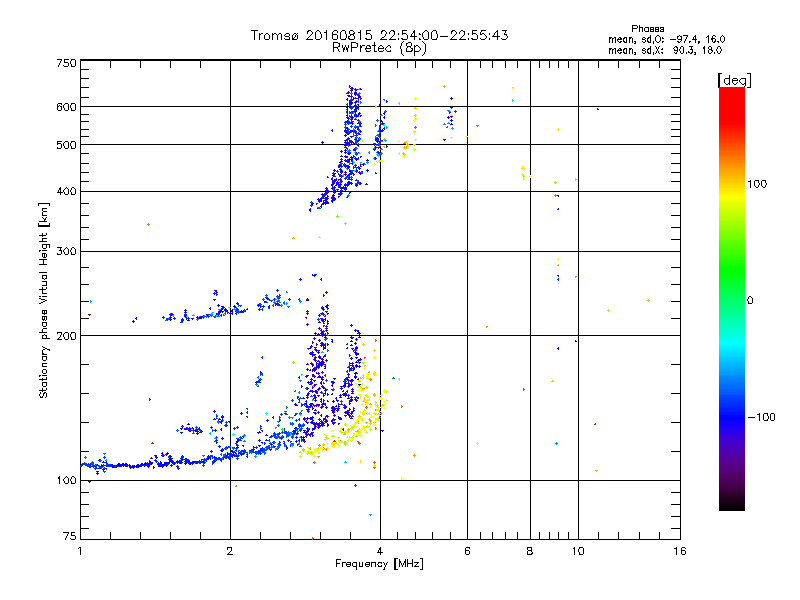Viewport: 800px width, 600px height.
Task: Click the y-axis tick label '600'
Action: [x=66, y=107]
